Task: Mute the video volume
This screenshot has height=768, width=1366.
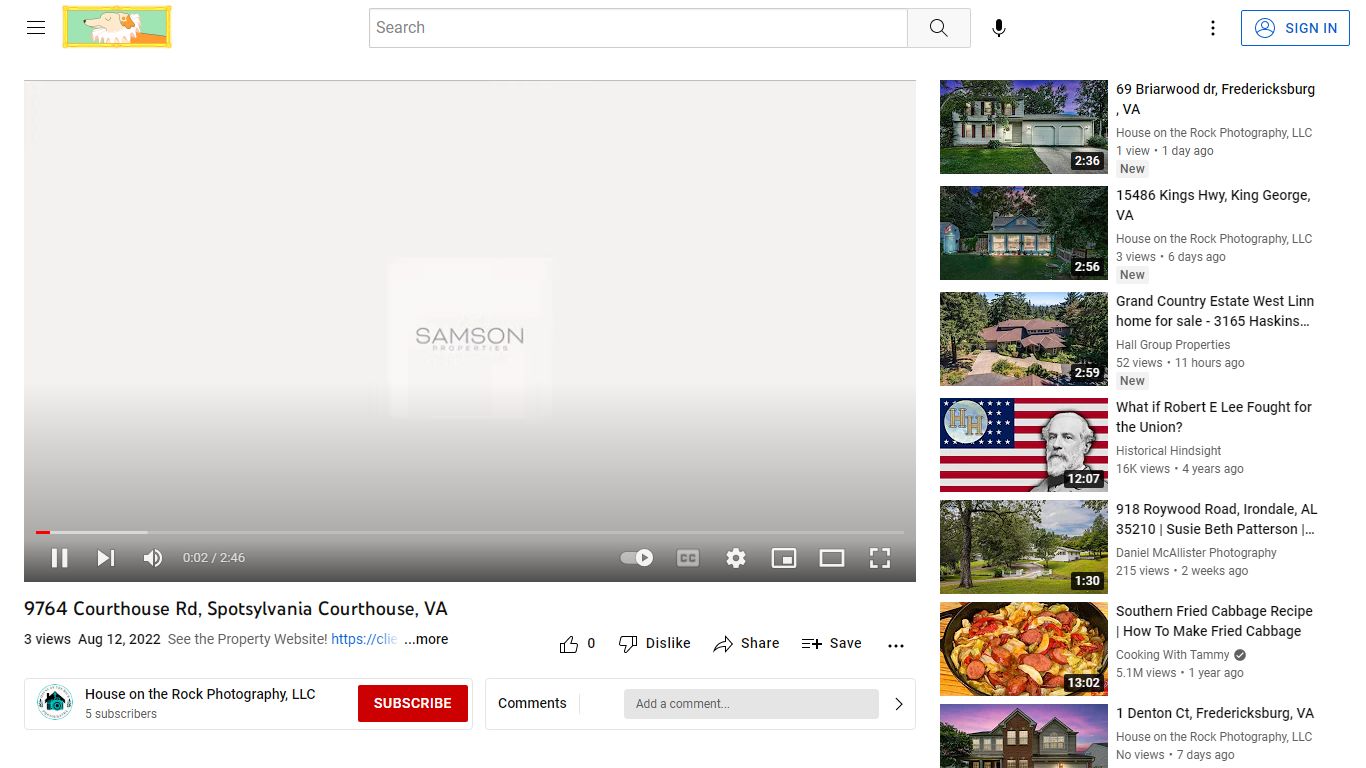Action: pyautogui.click(x=153, y=558)
